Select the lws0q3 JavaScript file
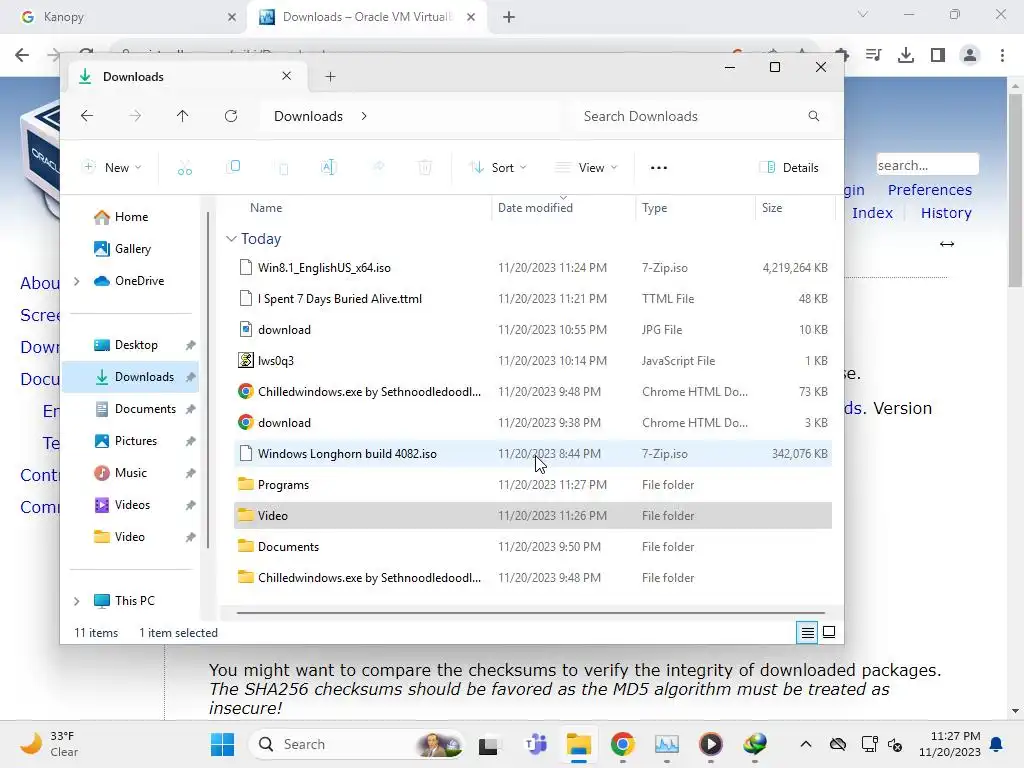The width and height of the screenshot is (1024, 768). click(x=533, y=360)
